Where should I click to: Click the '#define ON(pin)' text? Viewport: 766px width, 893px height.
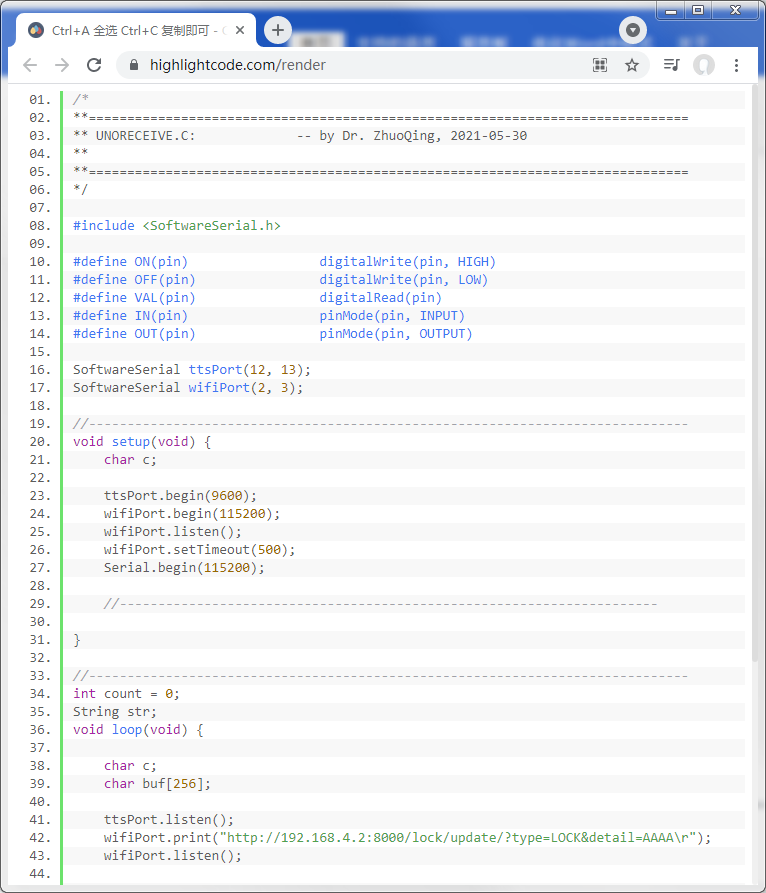coord(130,261)
